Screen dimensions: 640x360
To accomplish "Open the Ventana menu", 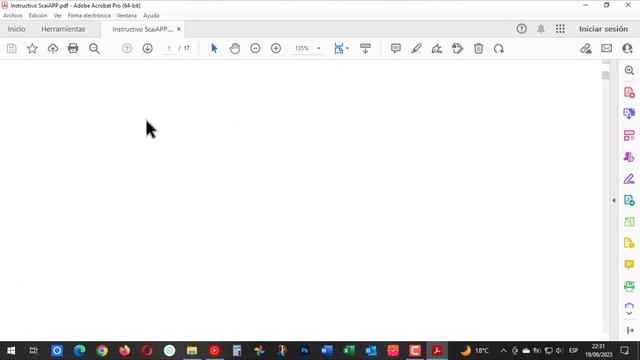I will pyautogui.click(x=127, y=16).
